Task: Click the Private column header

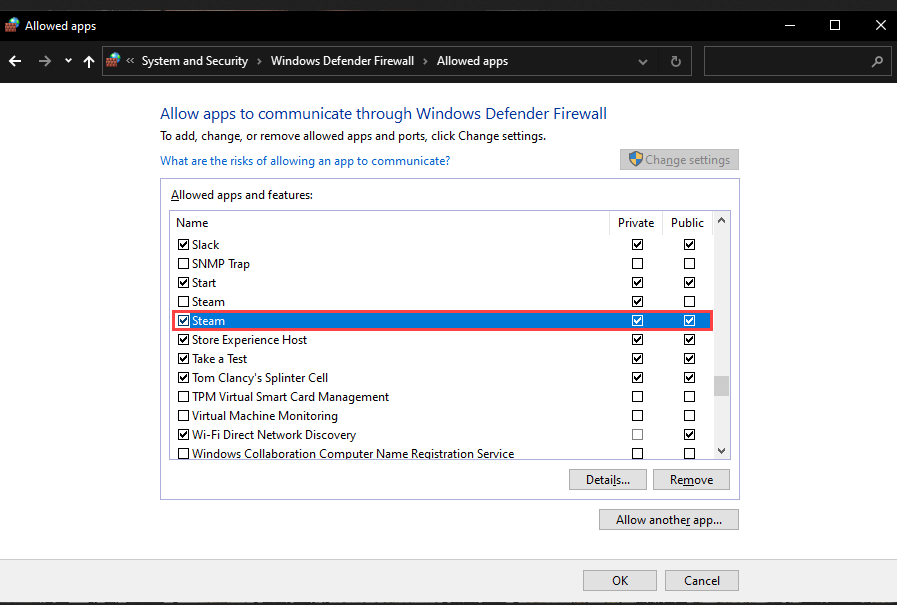Action: [636, 223]
